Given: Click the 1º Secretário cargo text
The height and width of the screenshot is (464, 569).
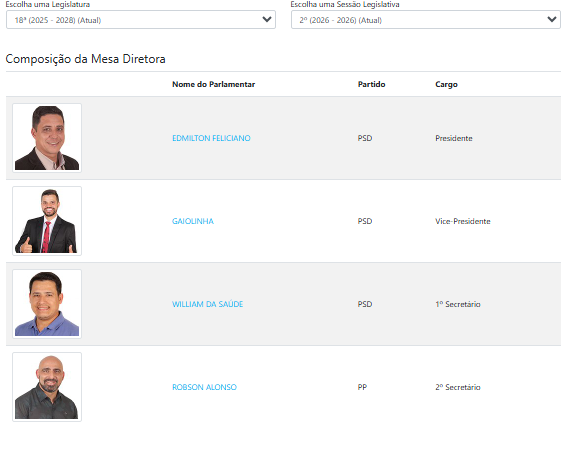Looking at the screenshot, I should [458, 304].
